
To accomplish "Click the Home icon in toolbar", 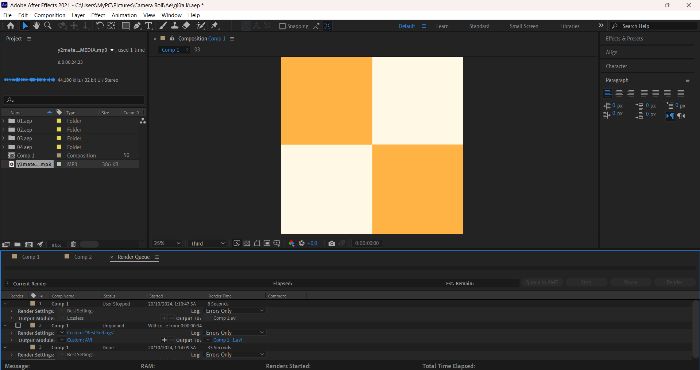I will (10, 26).
